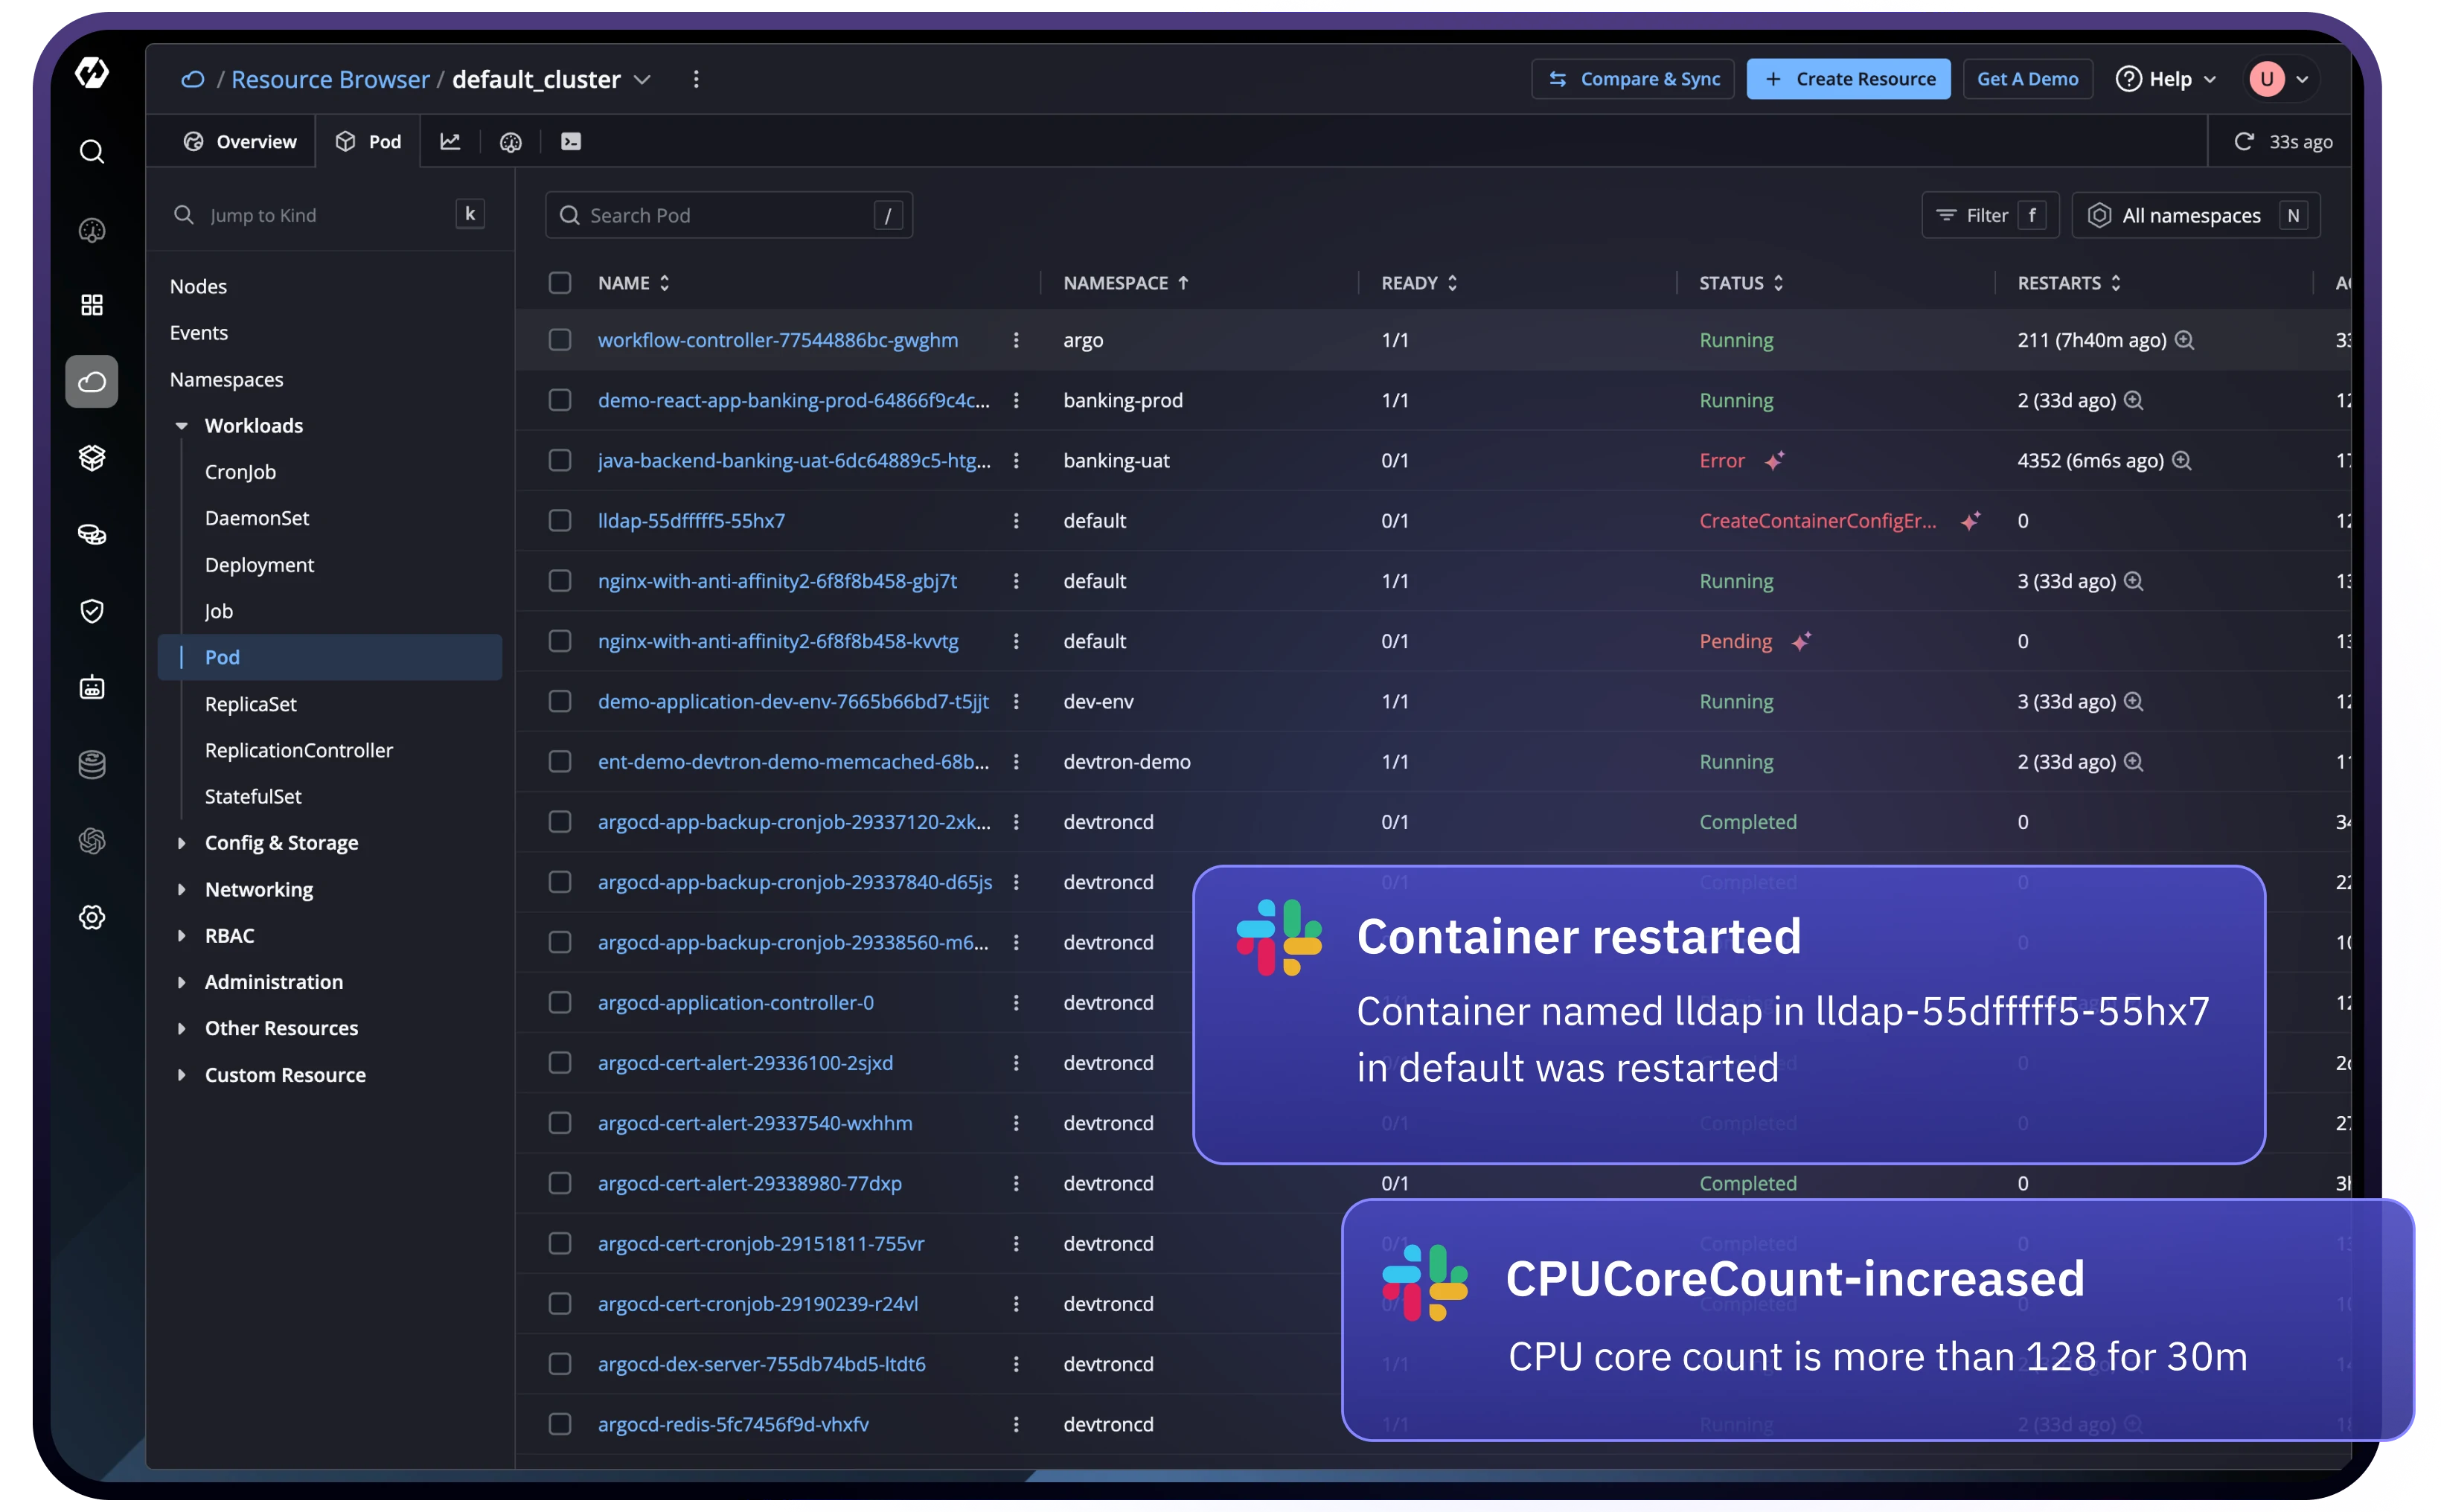Open the nginx-with-anti-affinity2-6f8f8b458-kvvtg pod link
The width and height of the screenshot is (2441, 1512).
coord(777,641)
